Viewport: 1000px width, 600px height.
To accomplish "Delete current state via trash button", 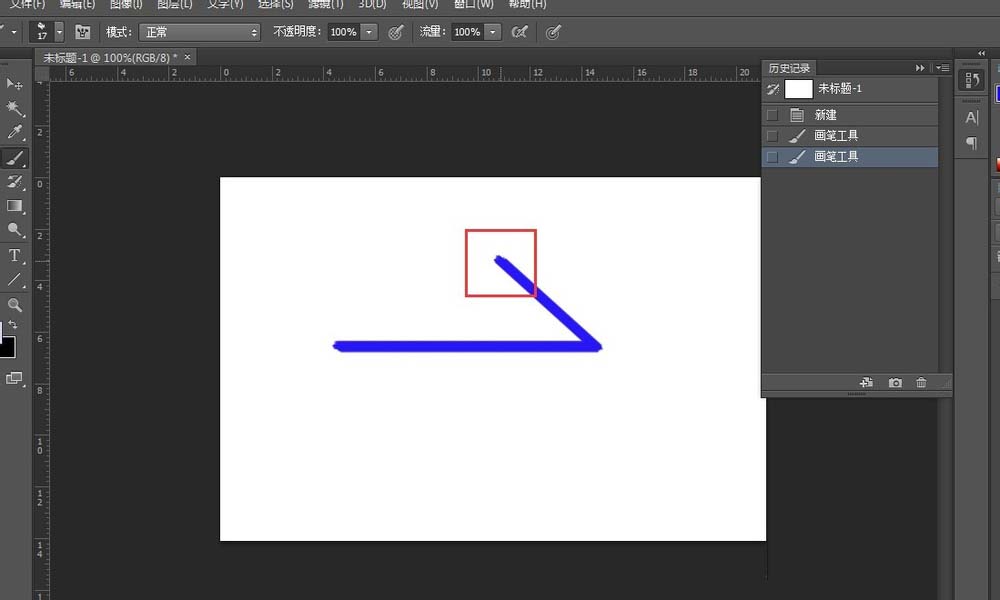I will pos(921,382).
